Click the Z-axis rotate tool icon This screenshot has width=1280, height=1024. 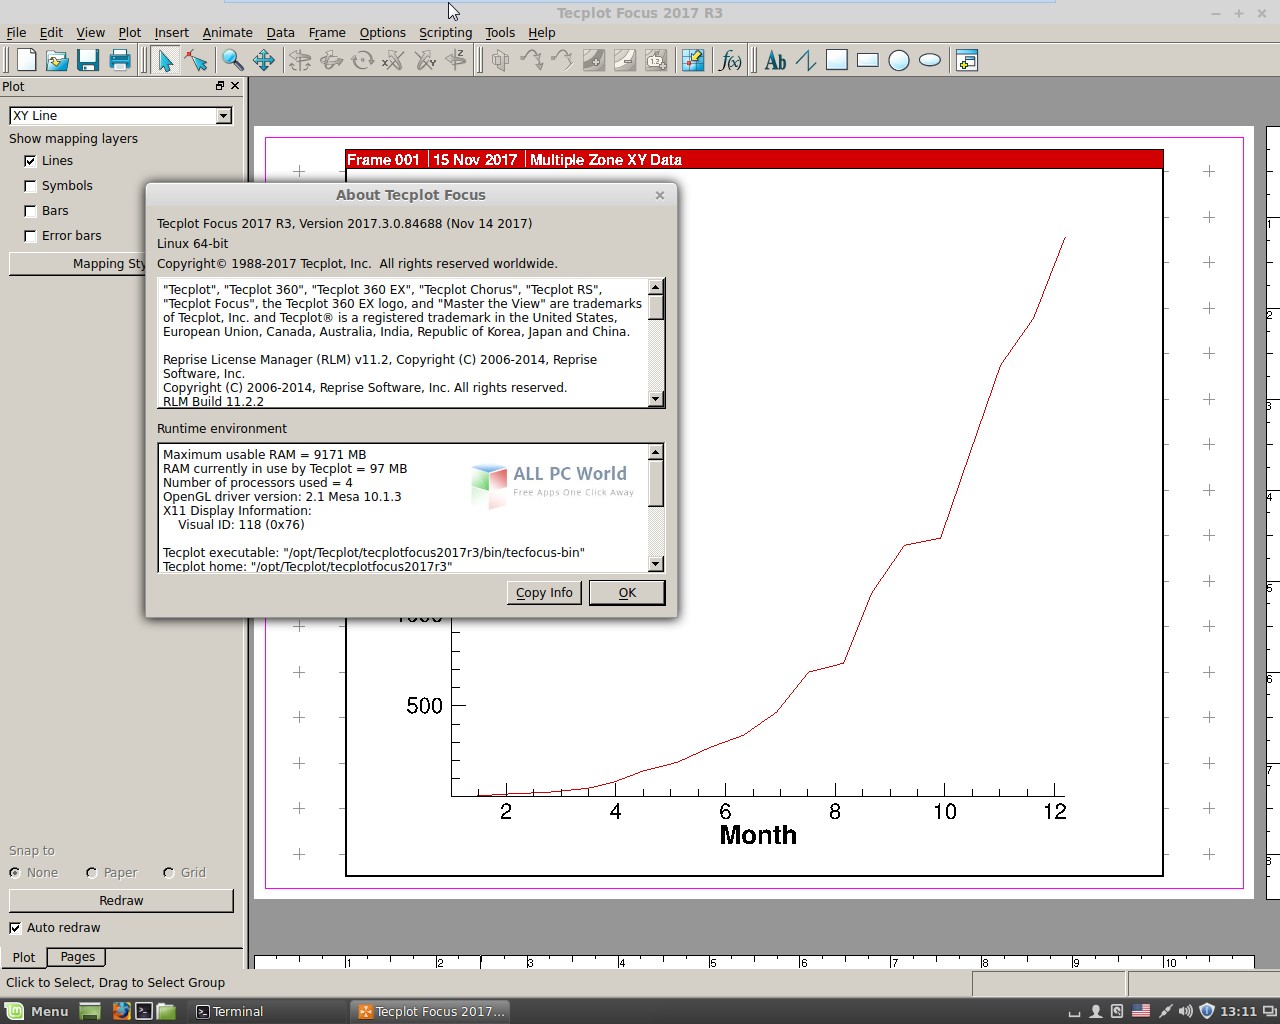pyautogui.click(x=456, y=60)
